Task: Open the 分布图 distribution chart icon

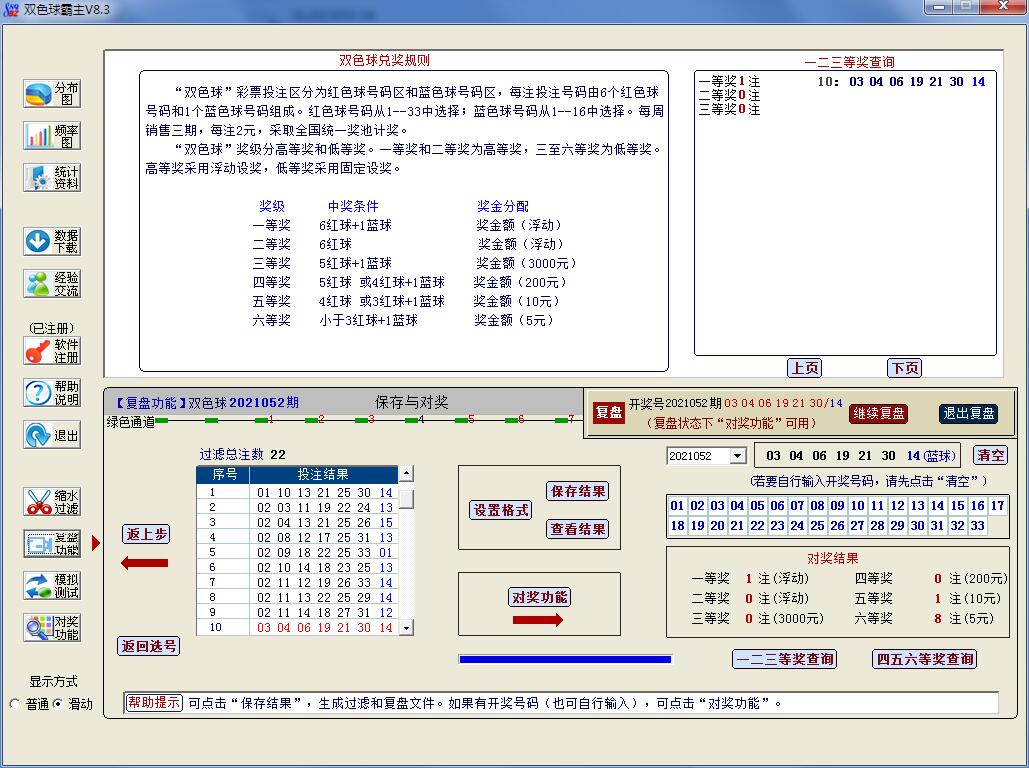Action: (52, 94)
